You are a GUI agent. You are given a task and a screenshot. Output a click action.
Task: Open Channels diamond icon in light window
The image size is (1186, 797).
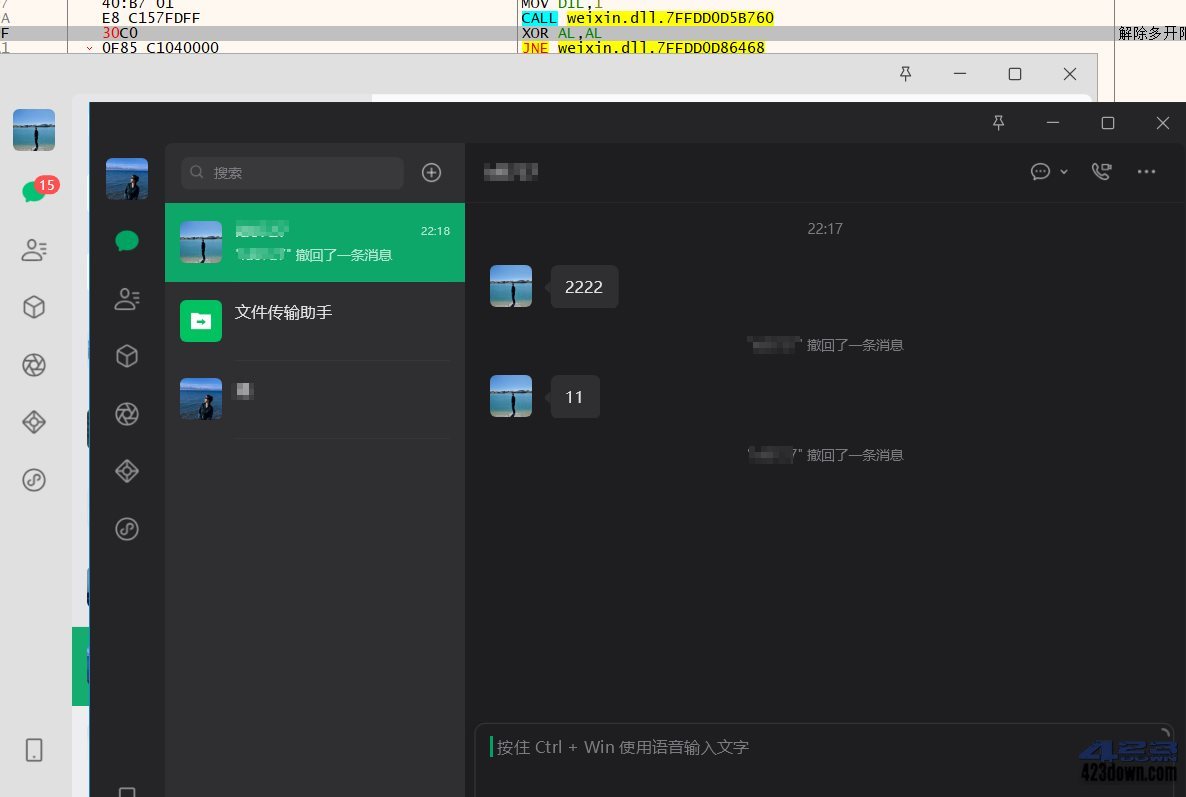coord(34,422)
